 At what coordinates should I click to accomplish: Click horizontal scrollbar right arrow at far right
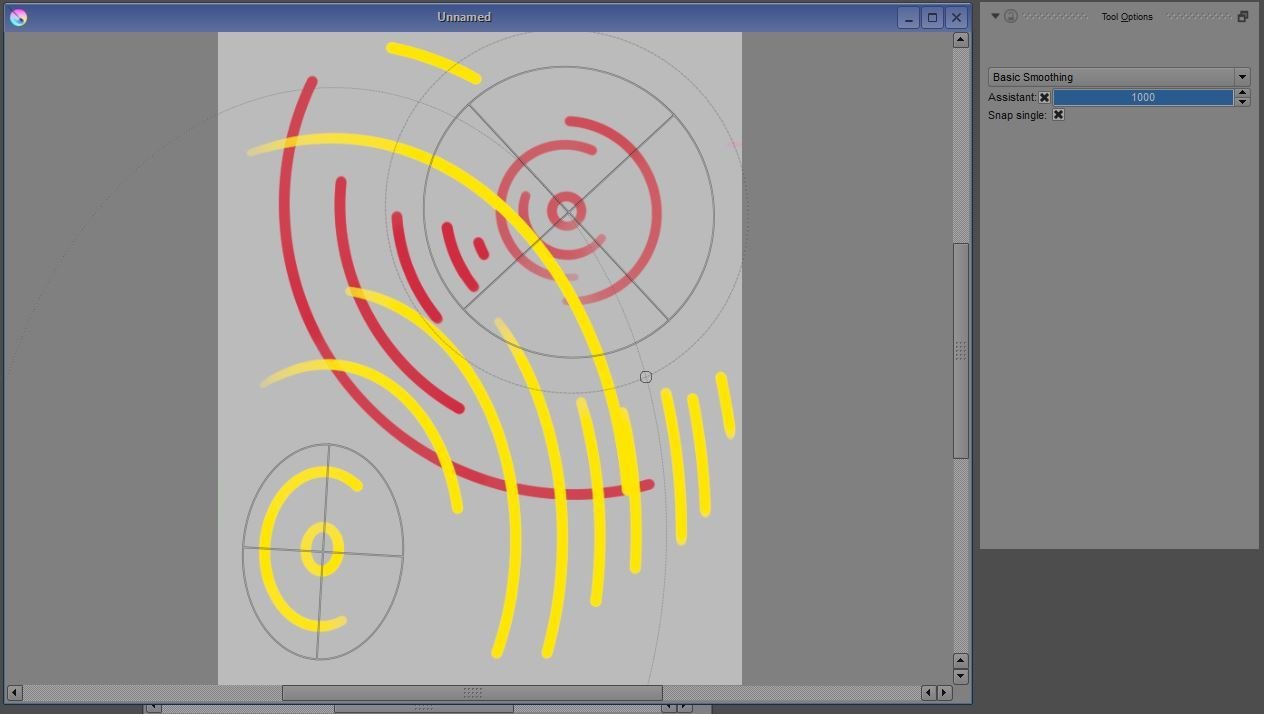(944, 692)
